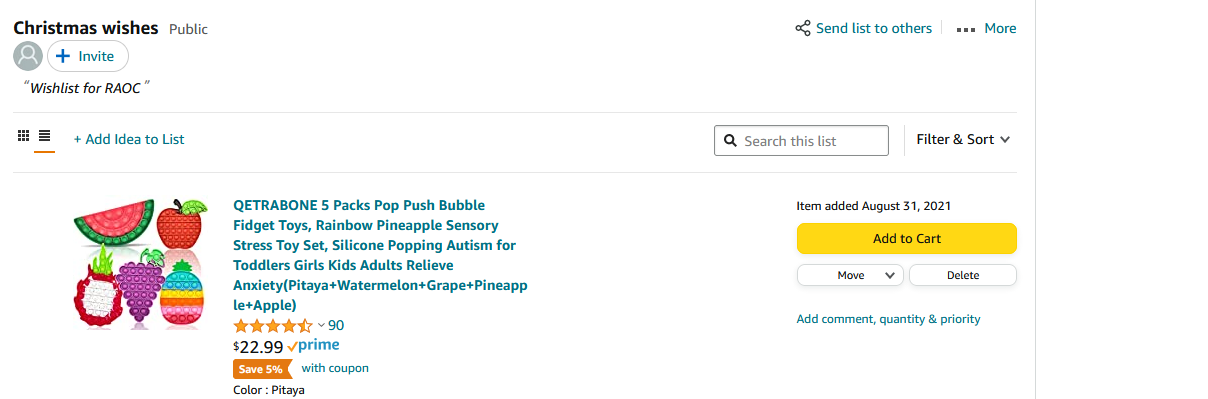The height and width of the screenshot is (399, 1208).
Task: Delete the item from the list
Action: 963,275
